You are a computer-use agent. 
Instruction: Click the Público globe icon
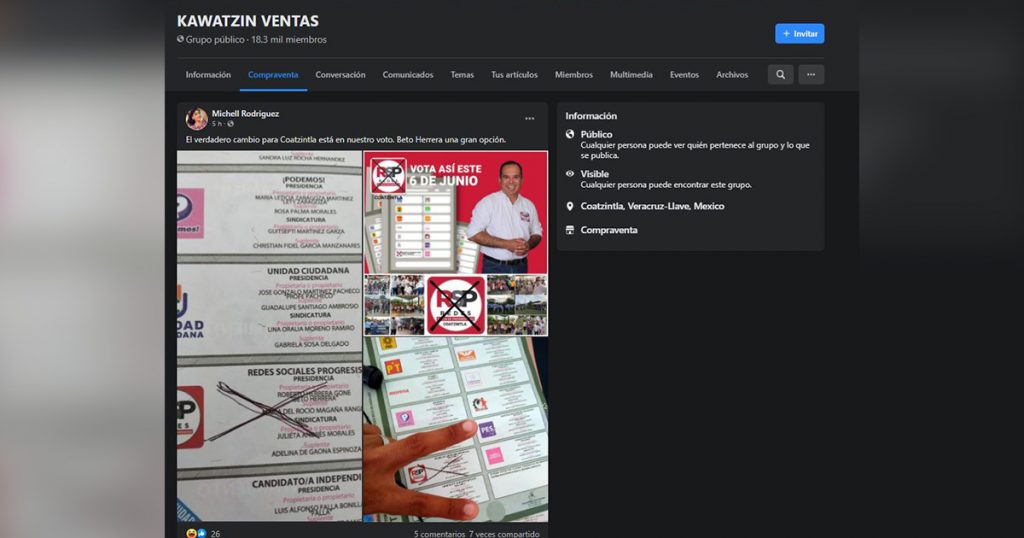coord(570,134)
